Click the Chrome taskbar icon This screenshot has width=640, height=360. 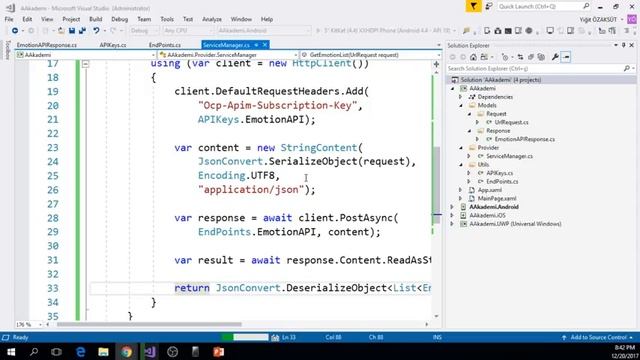coord(126,351)
